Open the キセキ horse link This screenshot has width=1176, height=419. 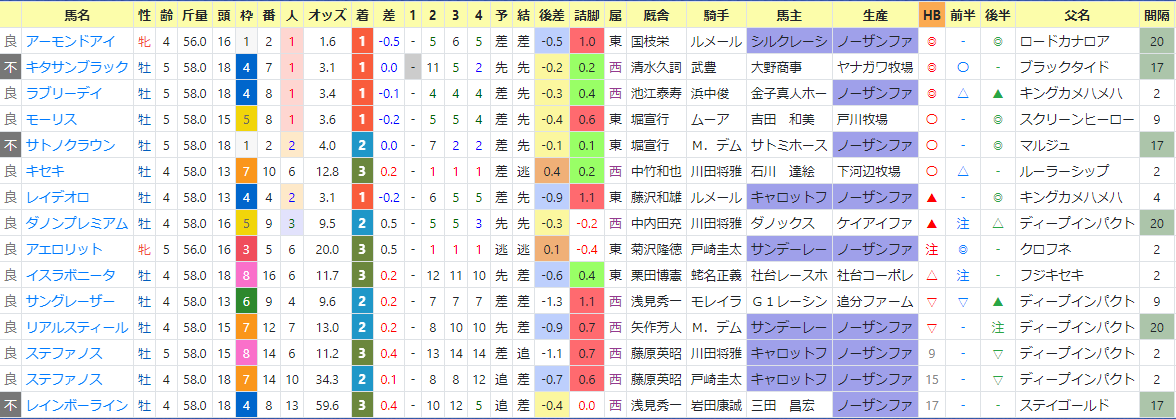46,171
